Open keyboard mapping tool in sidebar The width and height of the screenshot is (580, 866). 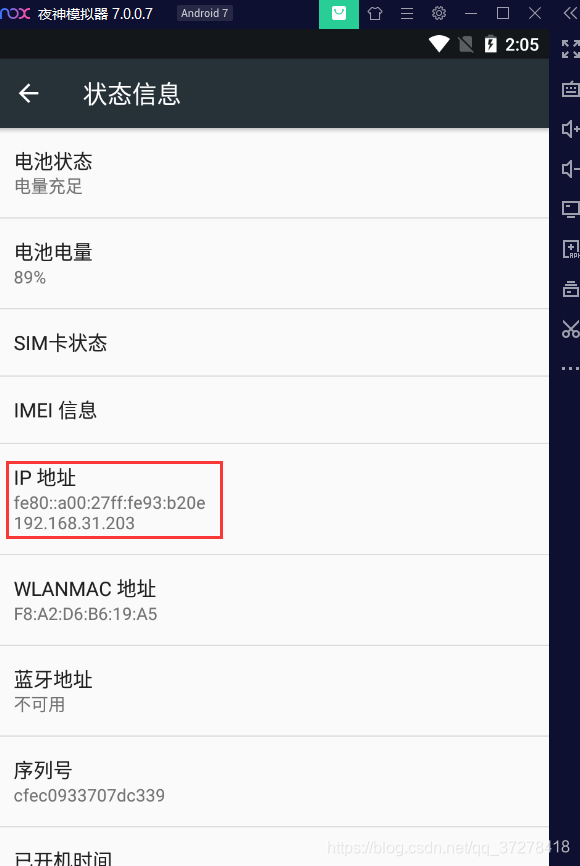point(571,89)
